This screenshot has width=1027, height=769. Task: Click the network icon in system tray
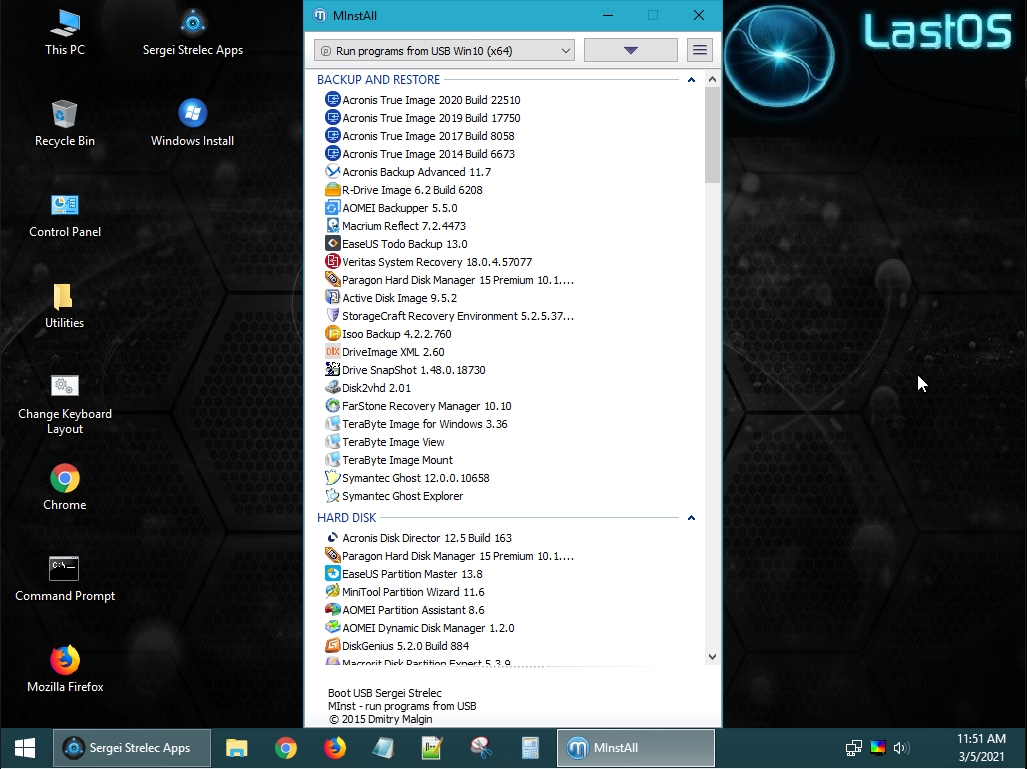click(x=853, y=748)
